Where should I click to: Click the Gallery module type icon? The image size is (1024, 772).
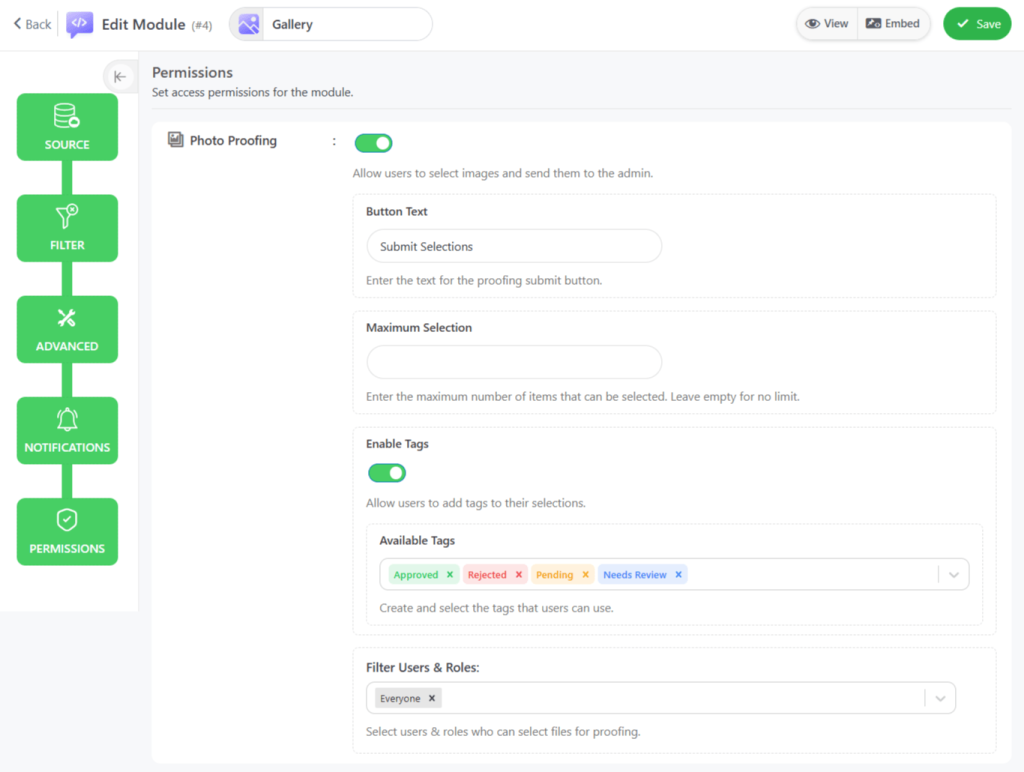[x=249, y=24]
